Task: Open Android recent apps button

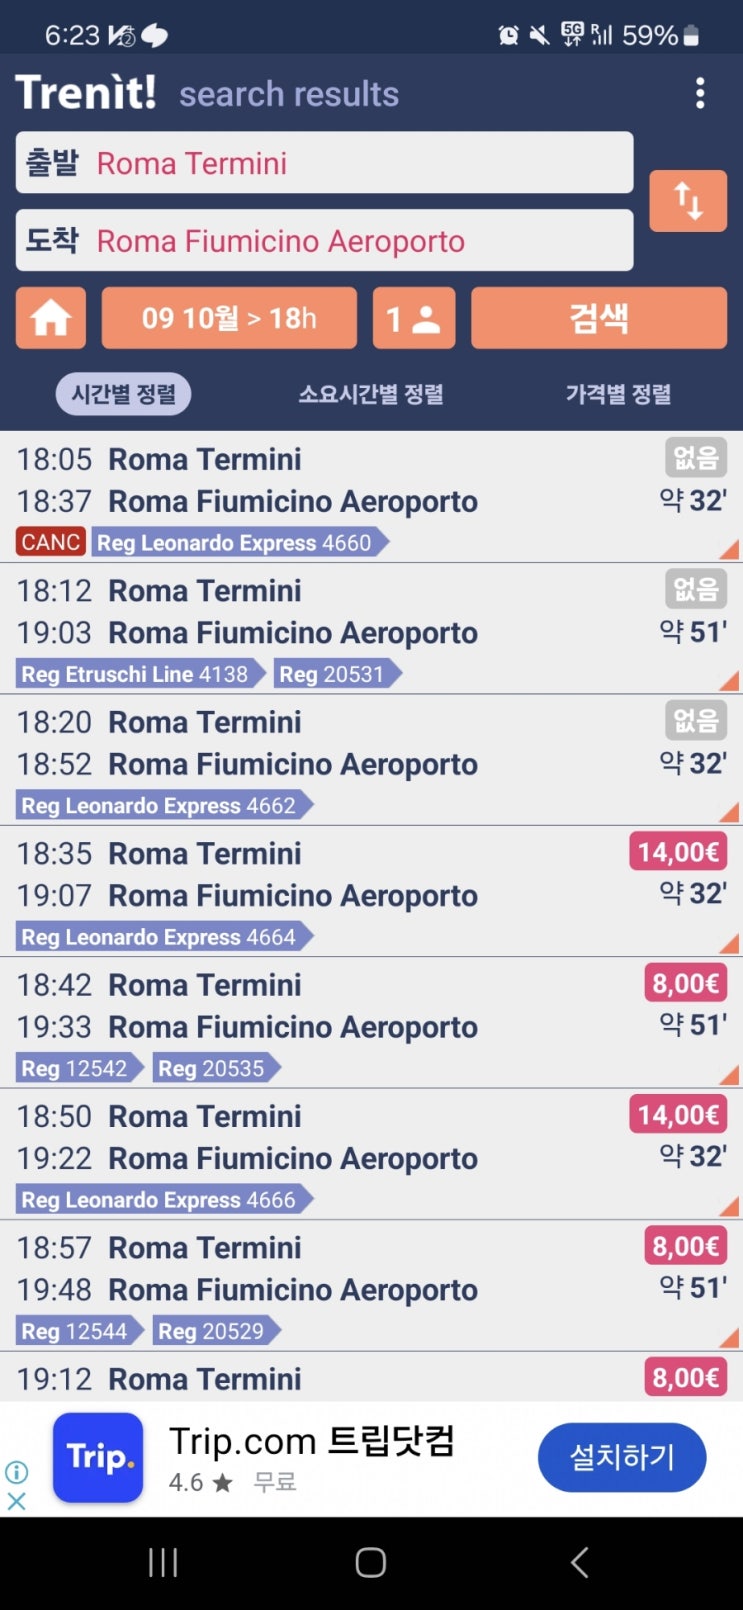Action: click(163, 1562)
